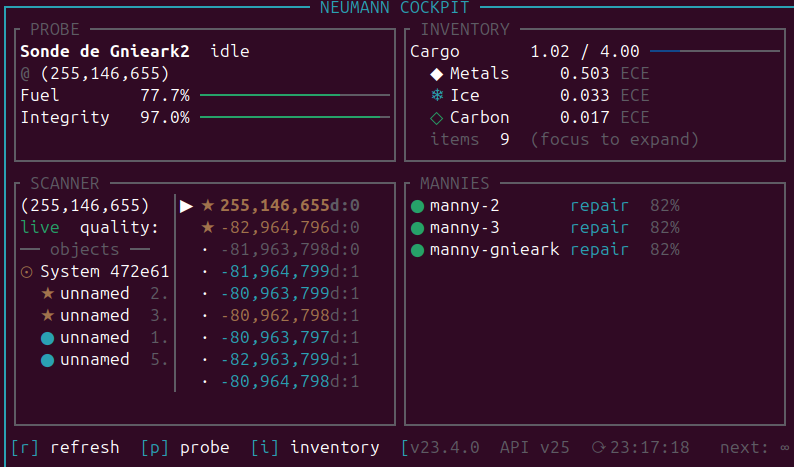Click the Fuel value 77.7%
The image size is (794, 467).
pyautogui.click(x=165, y=95)
